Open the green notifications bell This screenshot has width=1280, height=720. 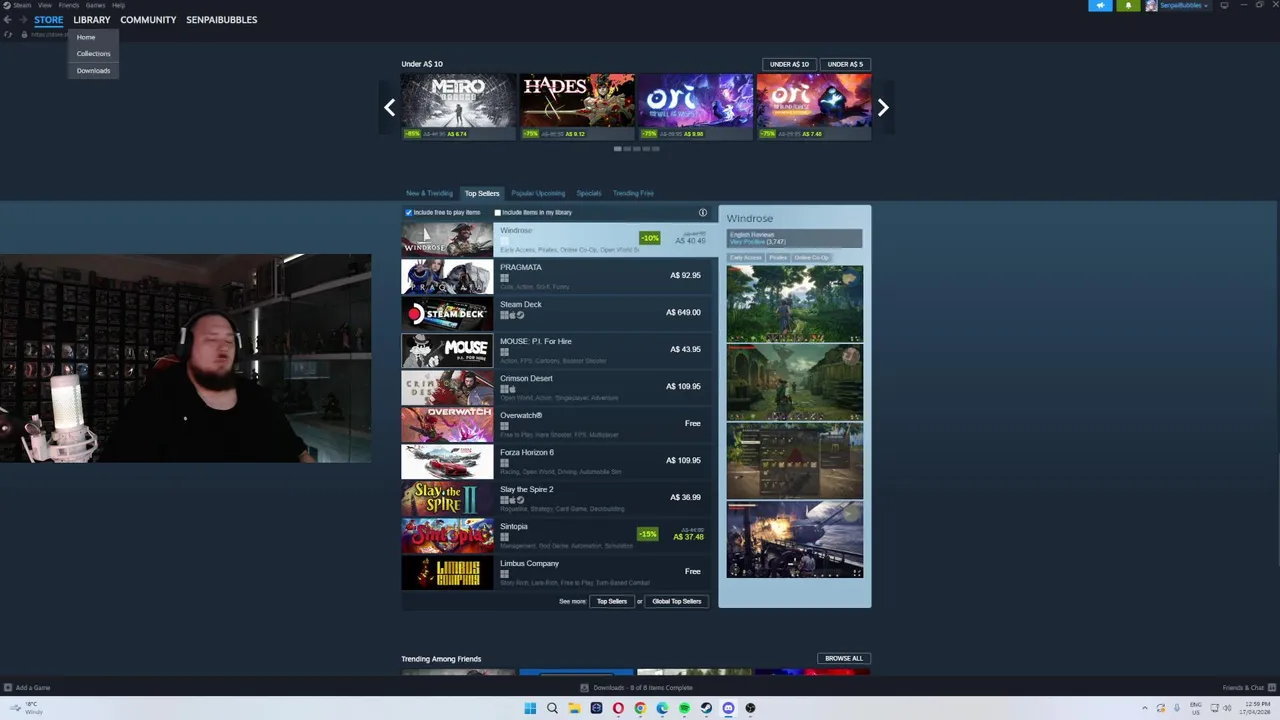click(x=1128, y=5)
